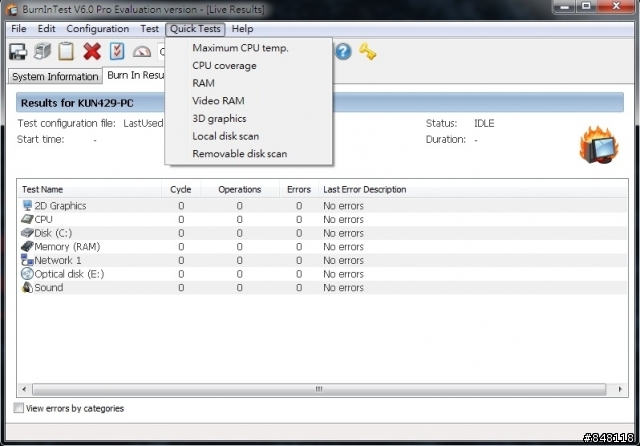Select the Network 1 test row
Viewport: 640px width, 446px height.
tap(322, 260)
